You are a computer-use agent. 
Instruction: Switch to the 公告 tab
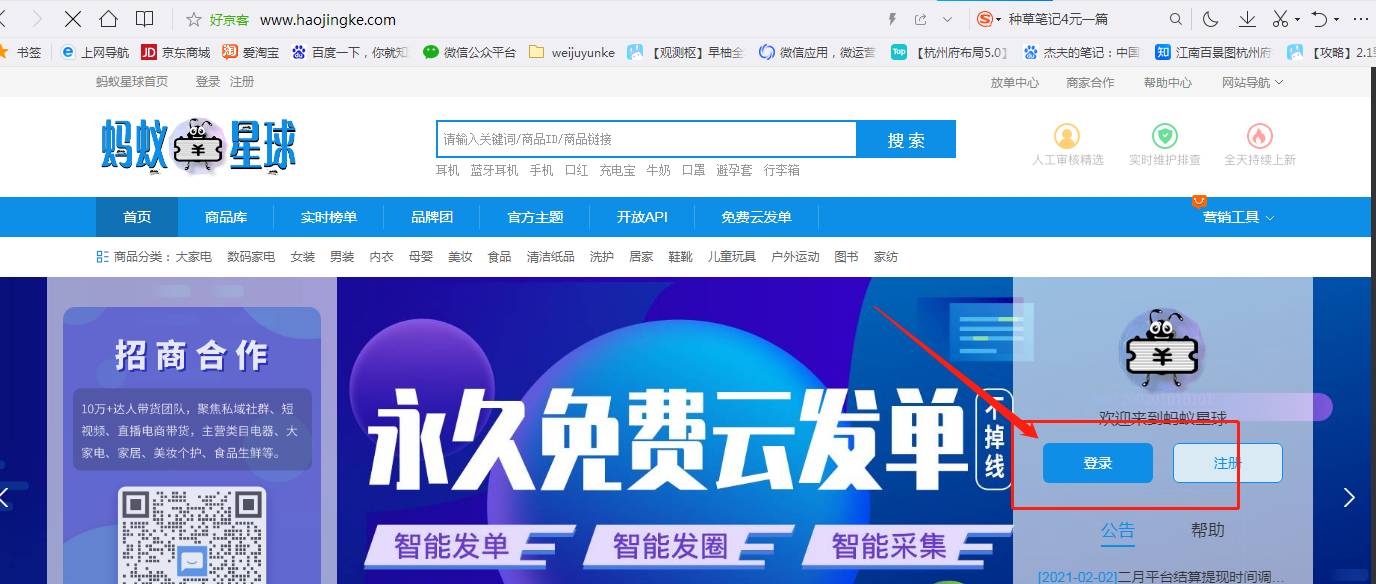click(x=1118, y=530)
